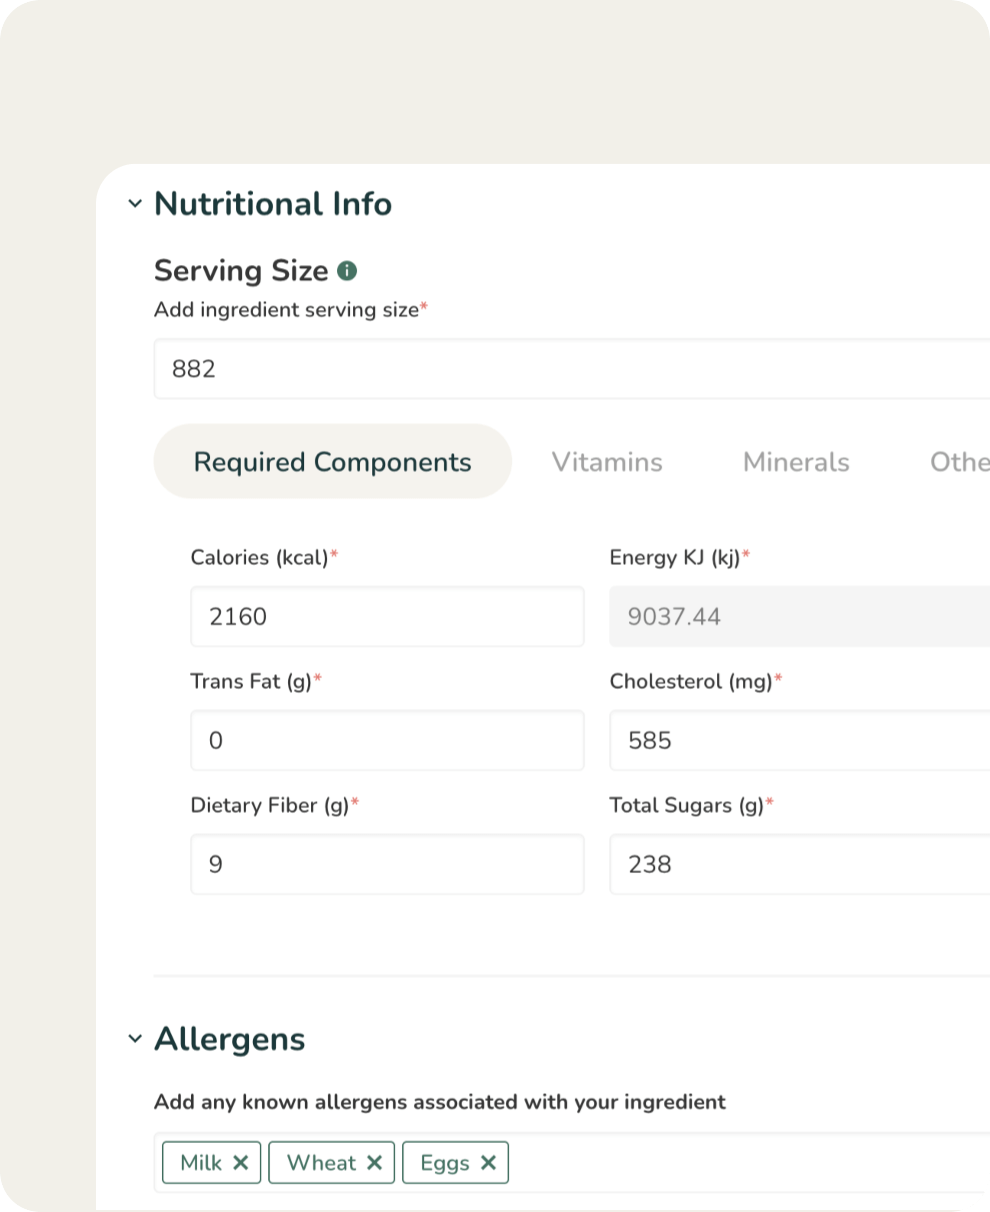The height and width of the screenshot is (1212, 990).
Task: Click the Energy KJ field
Action: (798, 616)
